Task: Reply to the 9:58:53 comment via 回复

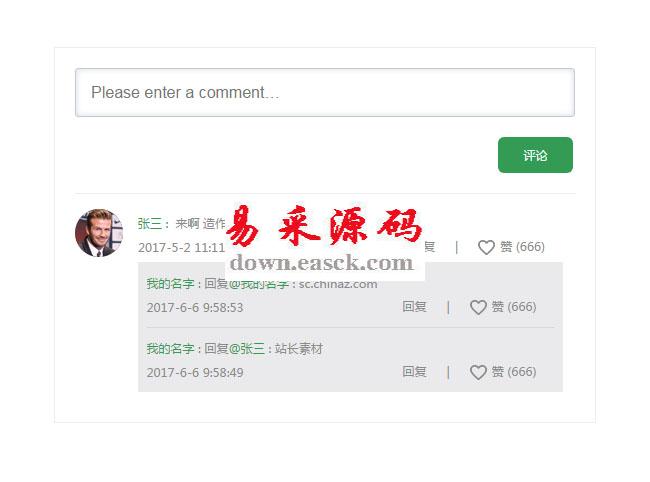Action: pyautogui.click(x=414, y=307)
